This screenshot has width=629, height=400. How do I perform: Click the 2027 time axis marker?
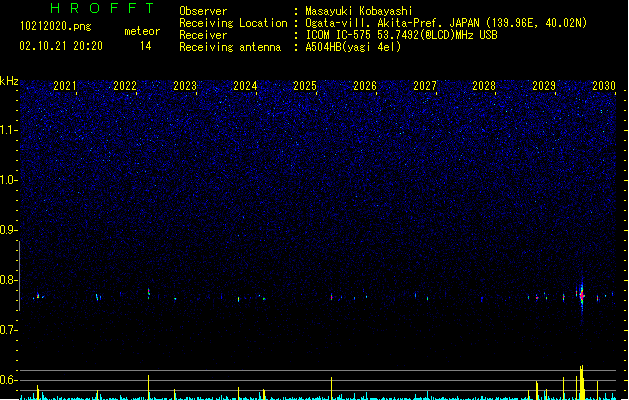[425, 86]
